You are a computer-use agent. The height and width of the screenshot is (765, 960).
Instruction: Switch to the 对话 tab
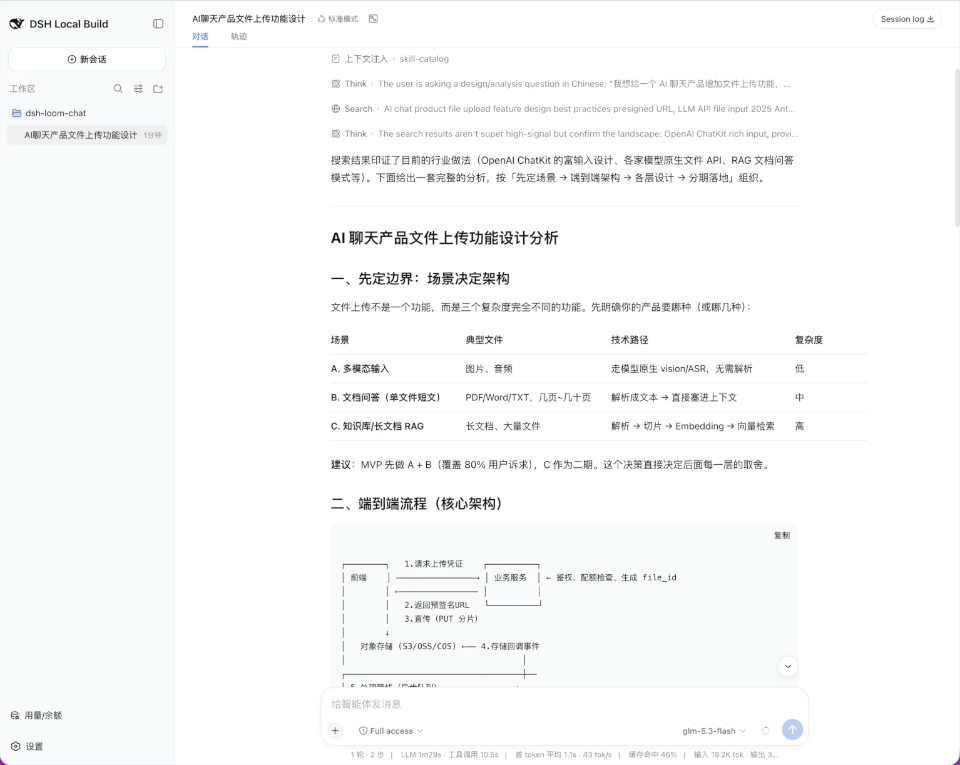[x=200, y=37]
